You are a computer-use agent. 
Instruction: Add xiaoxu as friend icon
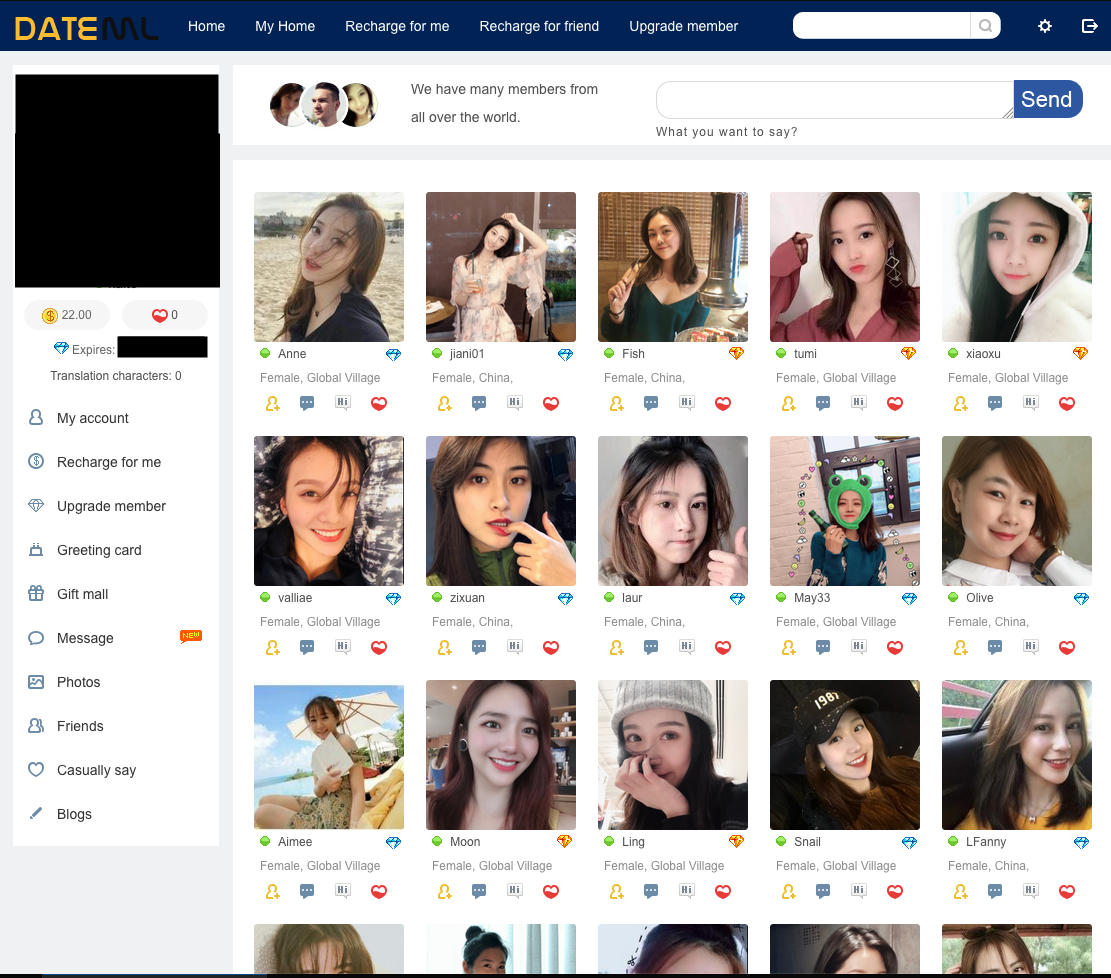961,403
